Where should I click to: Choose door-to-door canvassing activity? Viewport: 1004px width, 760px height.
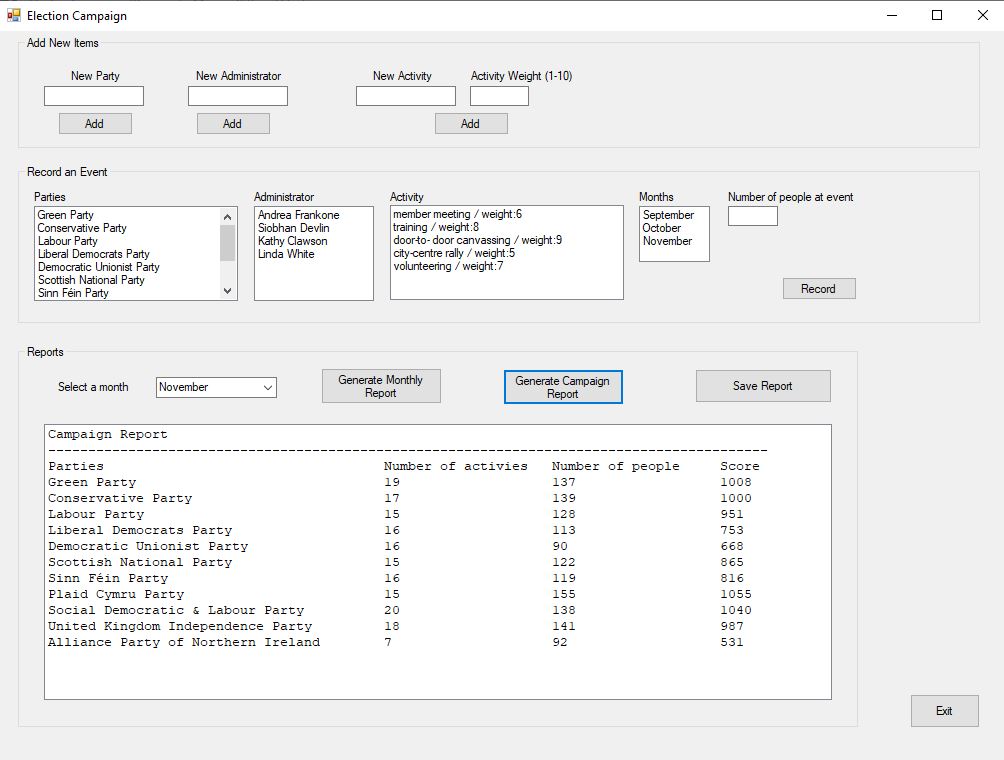coord(477,240)
